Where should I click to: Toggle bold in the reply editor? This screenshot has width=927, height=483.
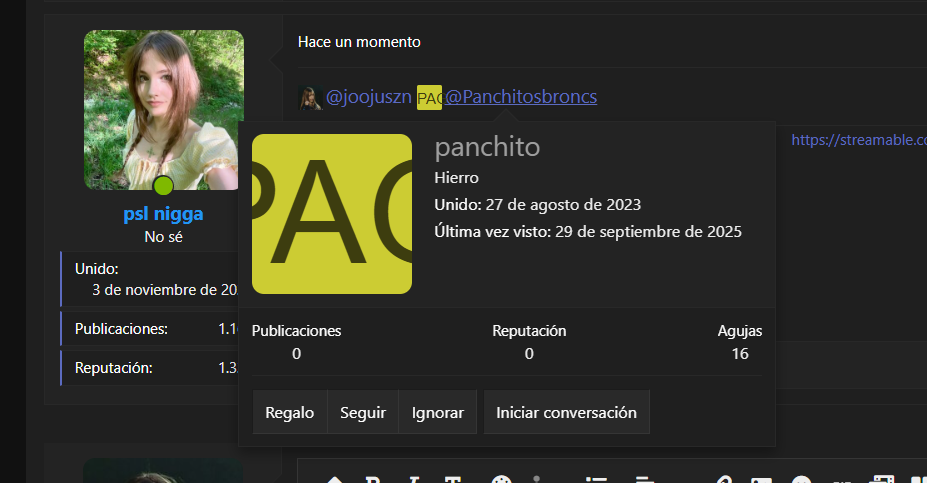click(372, 479)
